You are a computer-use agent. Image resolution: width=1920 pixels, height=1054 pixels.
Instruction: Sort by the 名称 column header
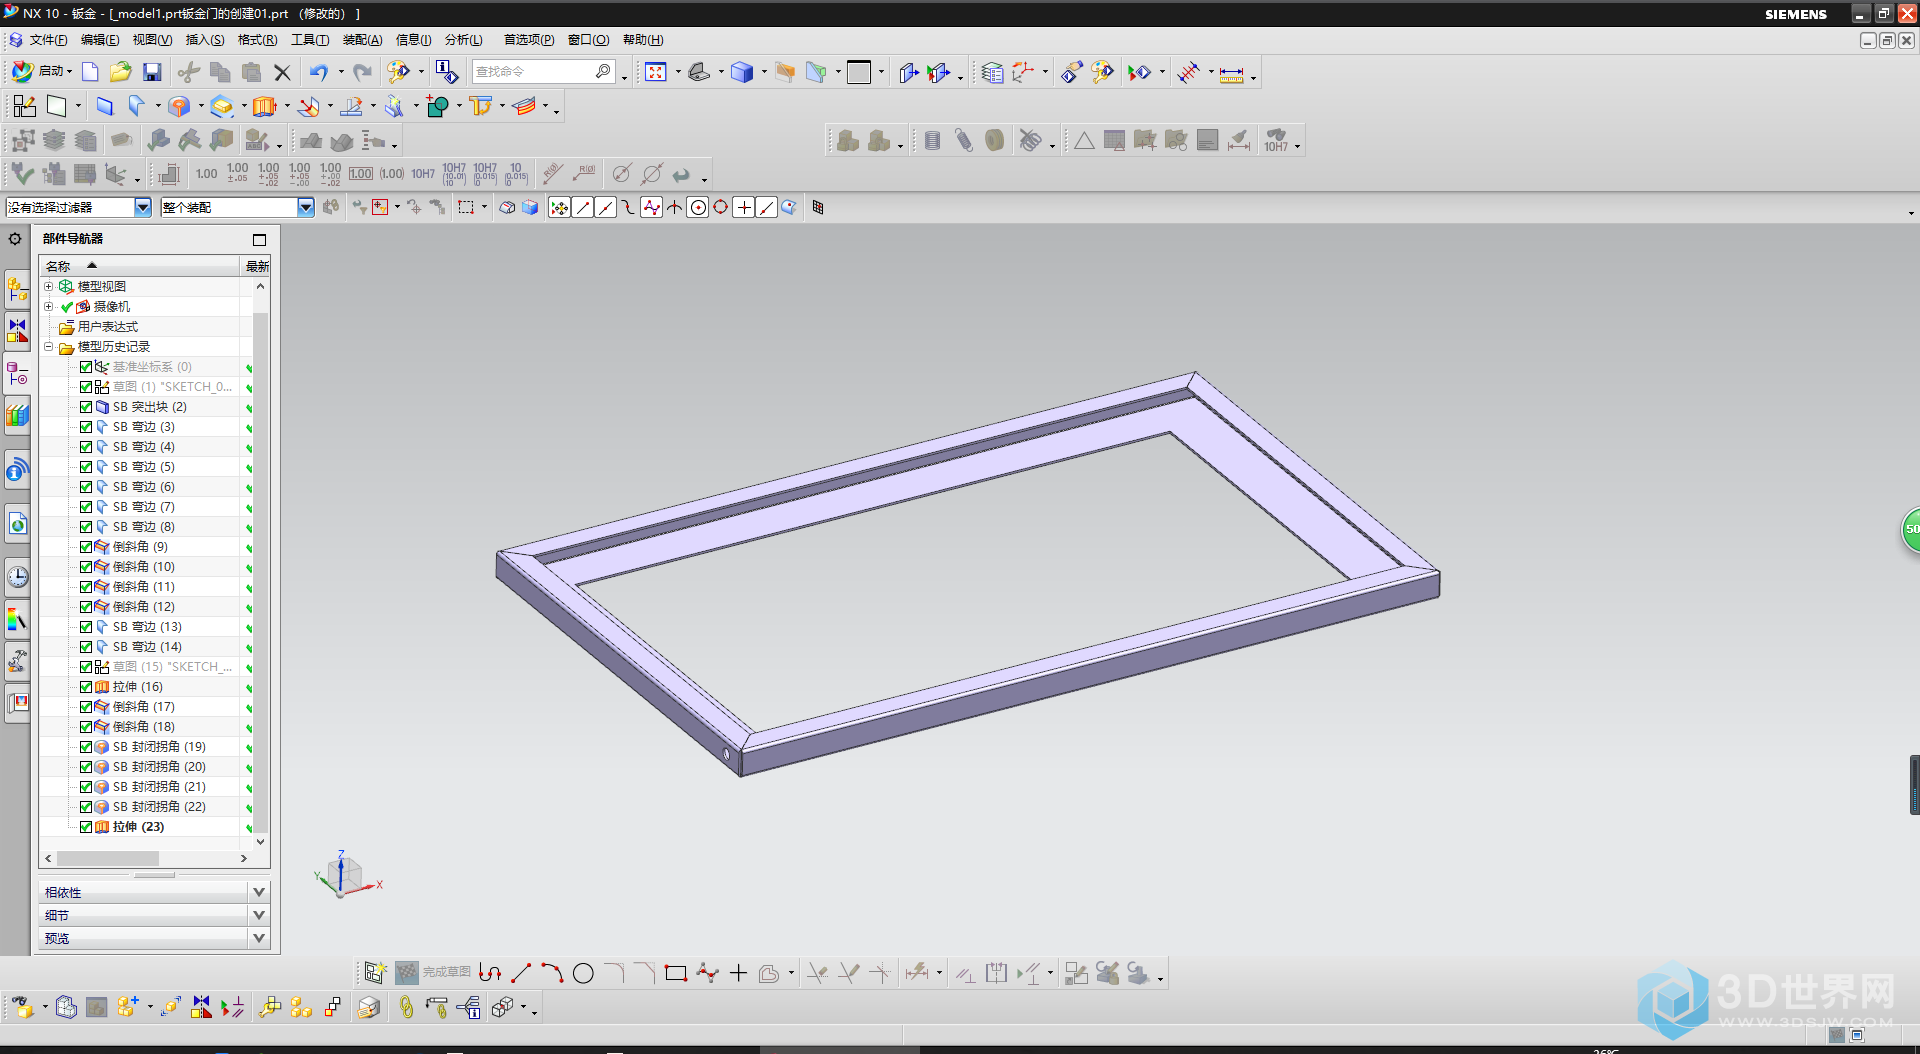pyautogui.click(x=140, y=266)
